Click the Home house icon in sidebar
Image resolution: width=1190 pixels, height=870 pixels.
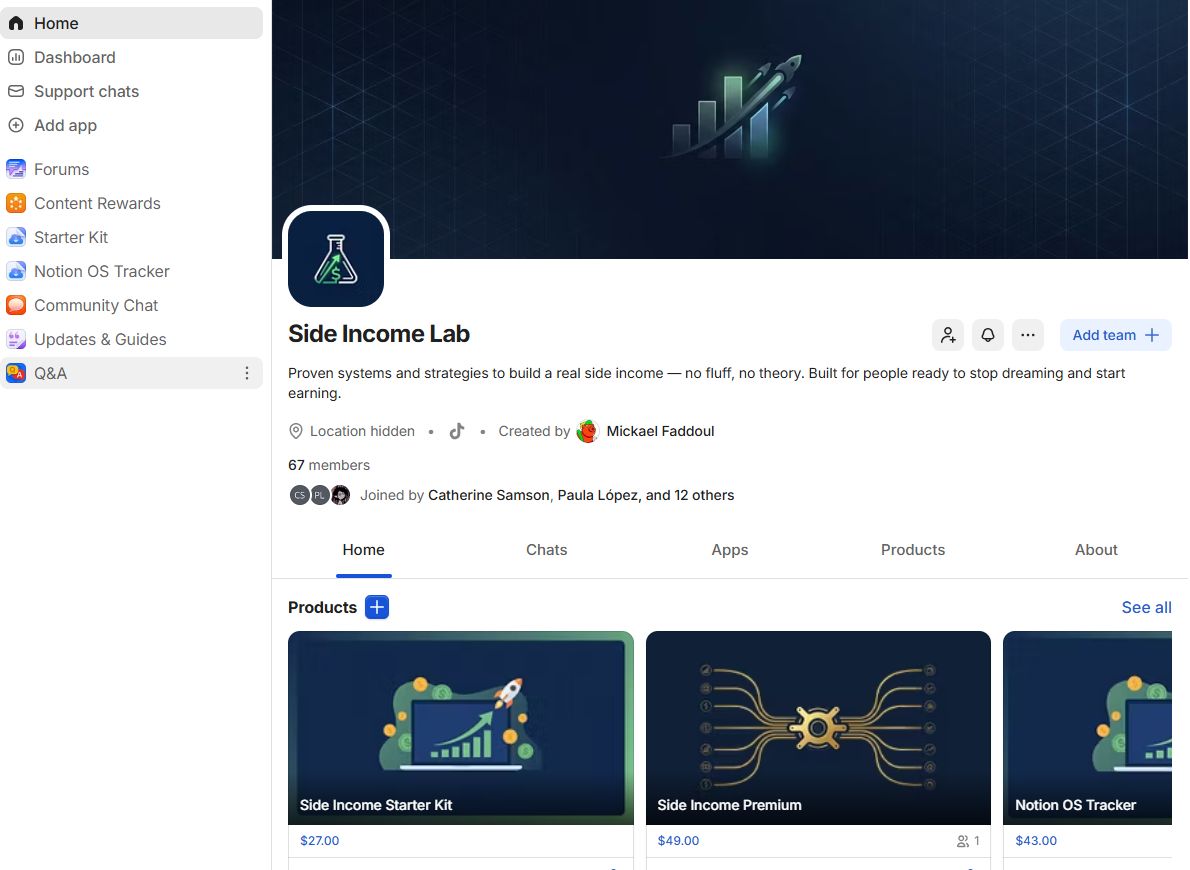click(x=16, y=24)
